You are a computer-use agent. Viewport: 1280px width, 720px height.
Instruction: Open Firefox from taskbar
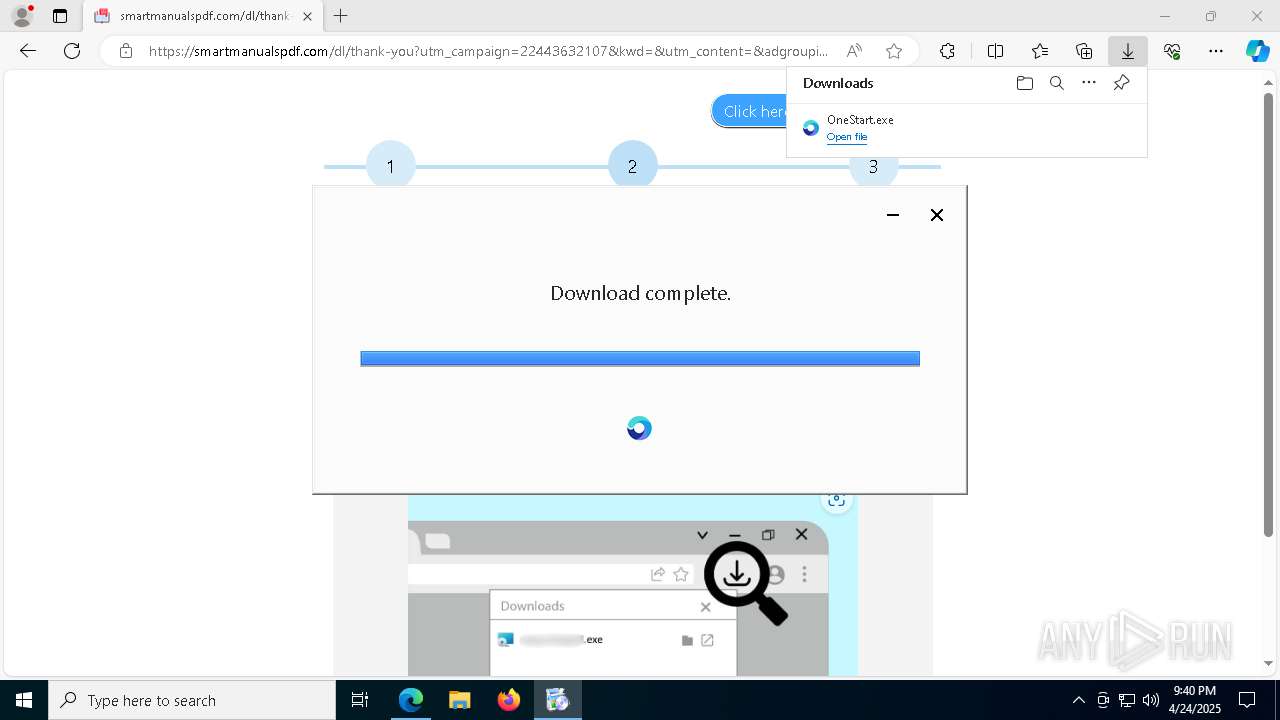coord(508,700)
